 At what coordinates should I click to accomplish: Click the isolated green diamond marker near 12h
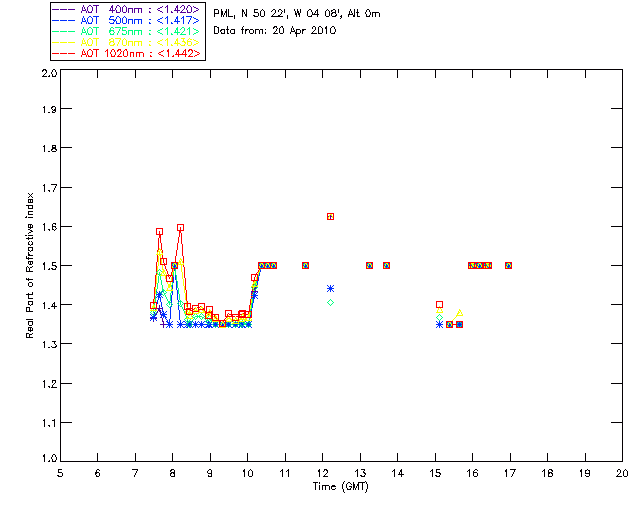click(x=331, y=303)
